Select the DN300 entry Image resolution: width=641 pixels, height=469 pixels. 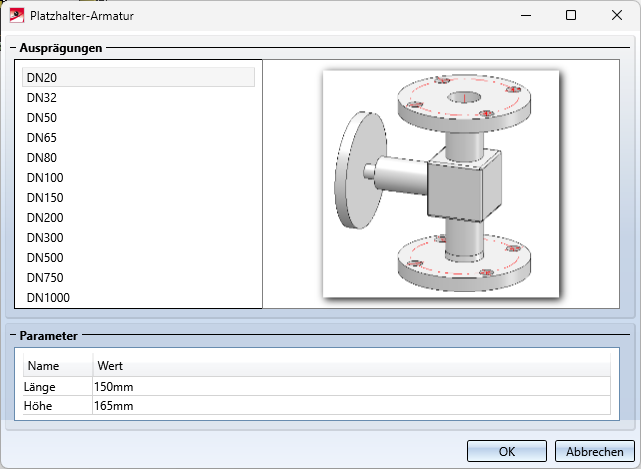[x=138, y=238]
